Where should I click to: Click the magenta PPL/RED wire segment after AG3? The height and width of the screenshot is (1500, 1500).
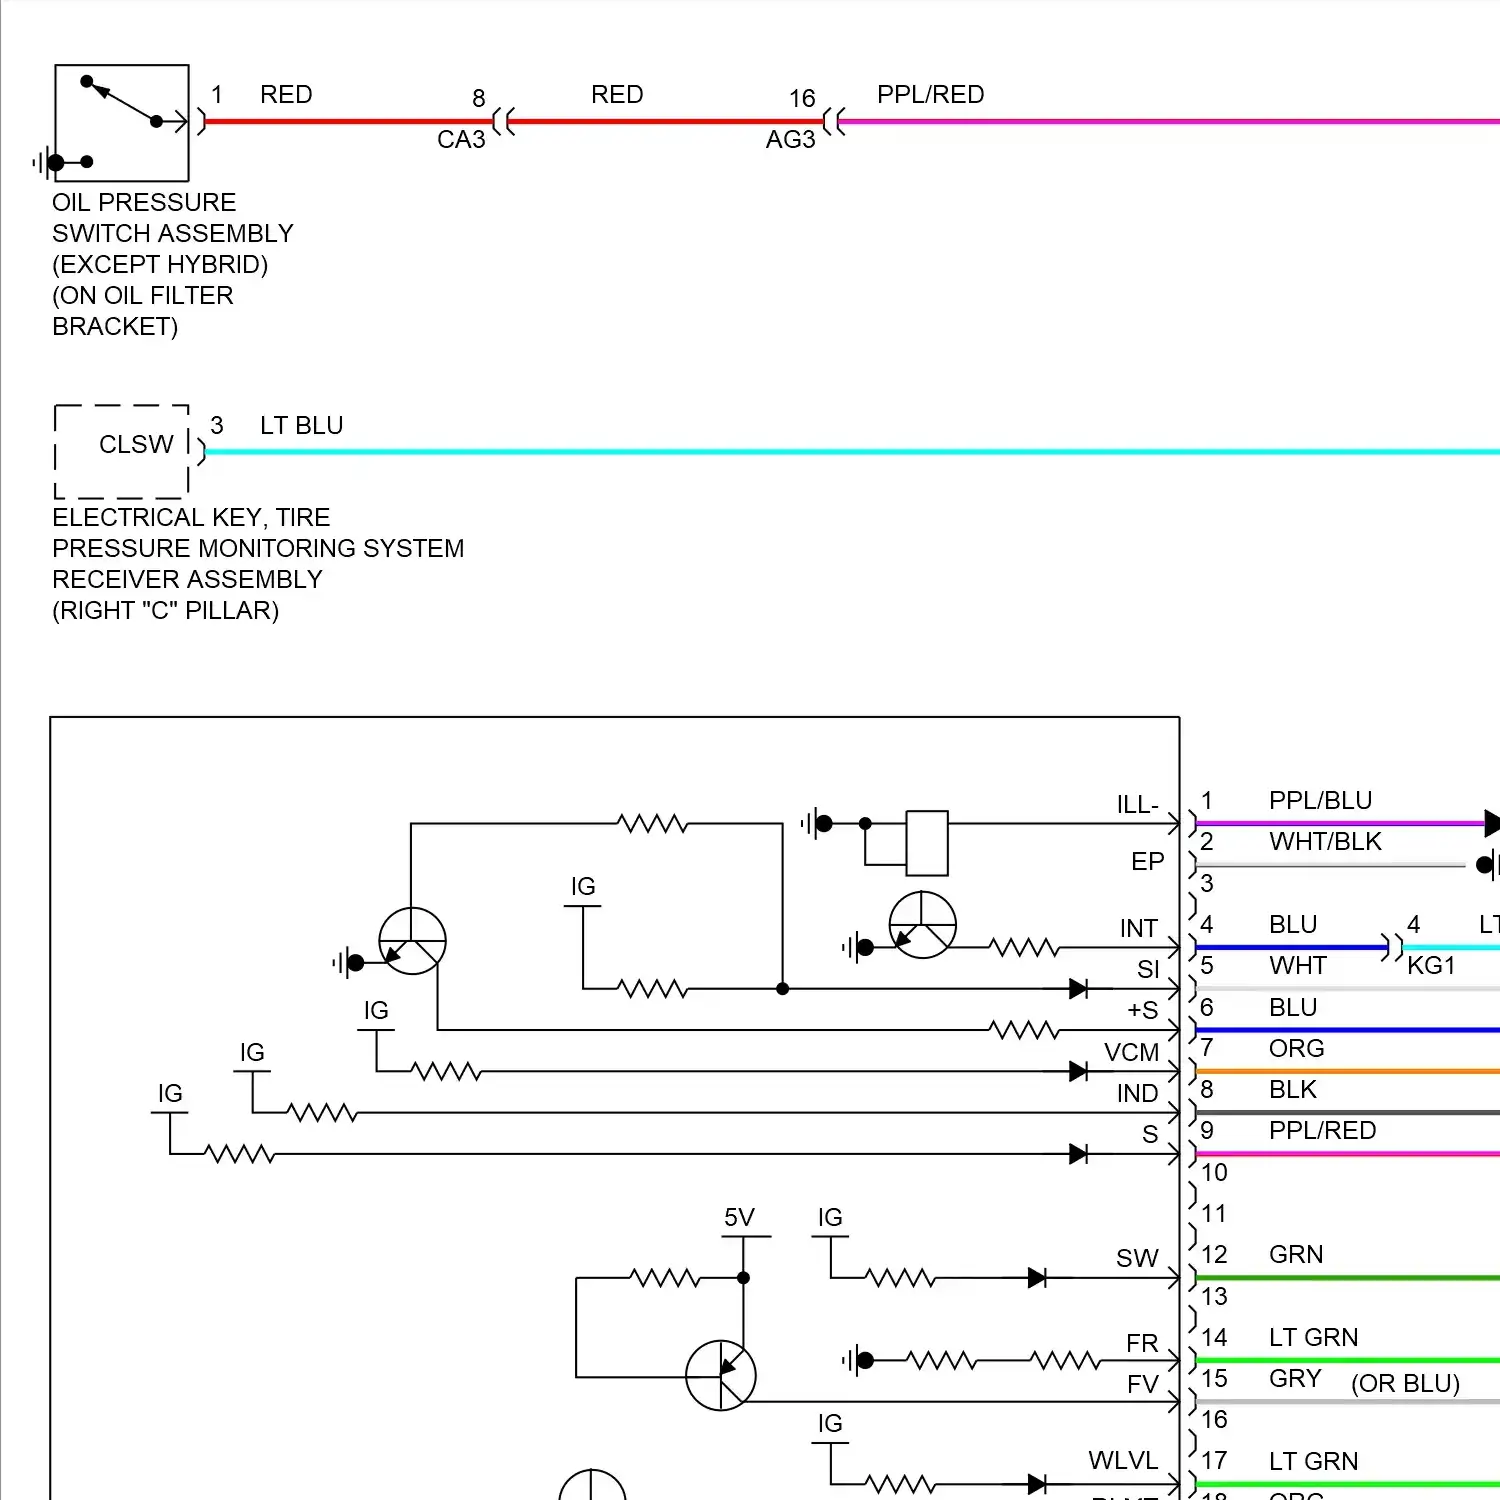tap(1168, 122)
